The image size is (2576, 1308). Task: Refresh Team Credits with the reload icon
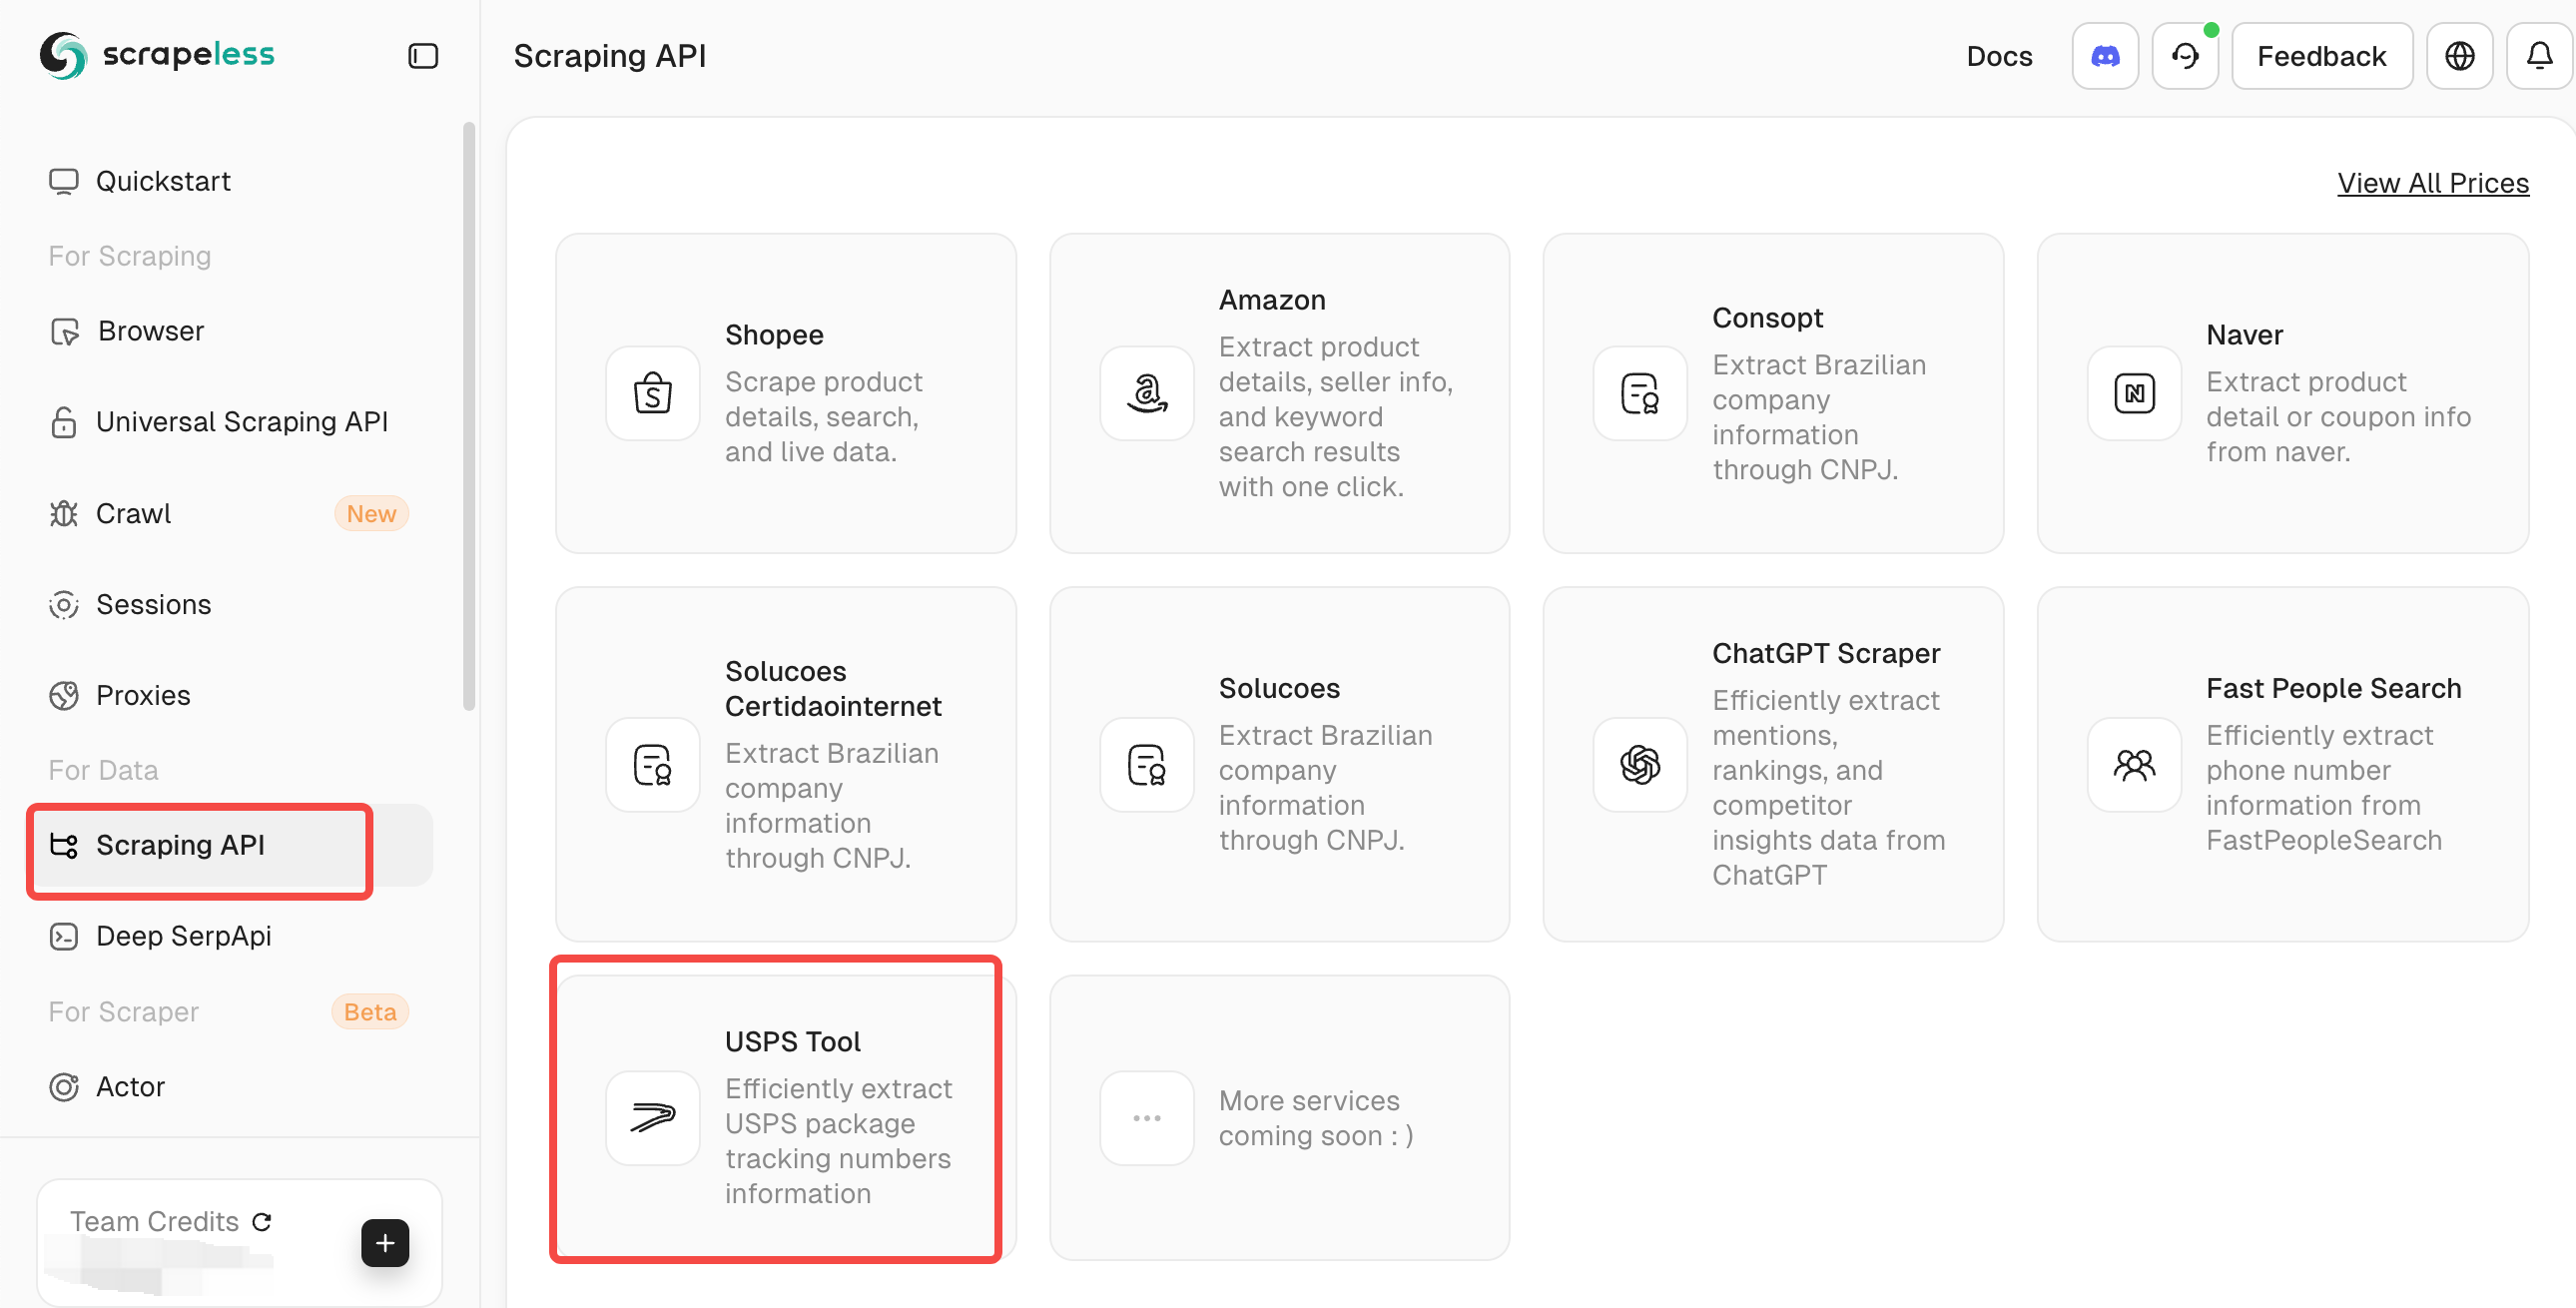(262, 1222)
